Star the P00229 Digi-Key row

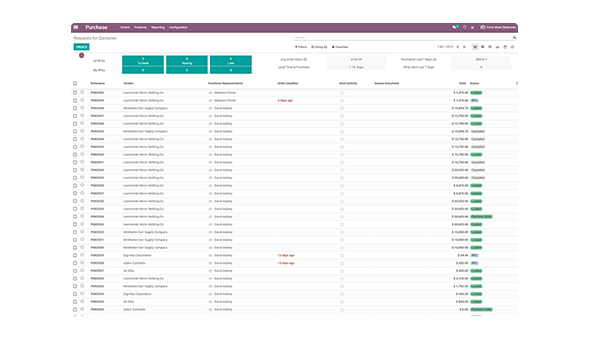tap(82, 255)
